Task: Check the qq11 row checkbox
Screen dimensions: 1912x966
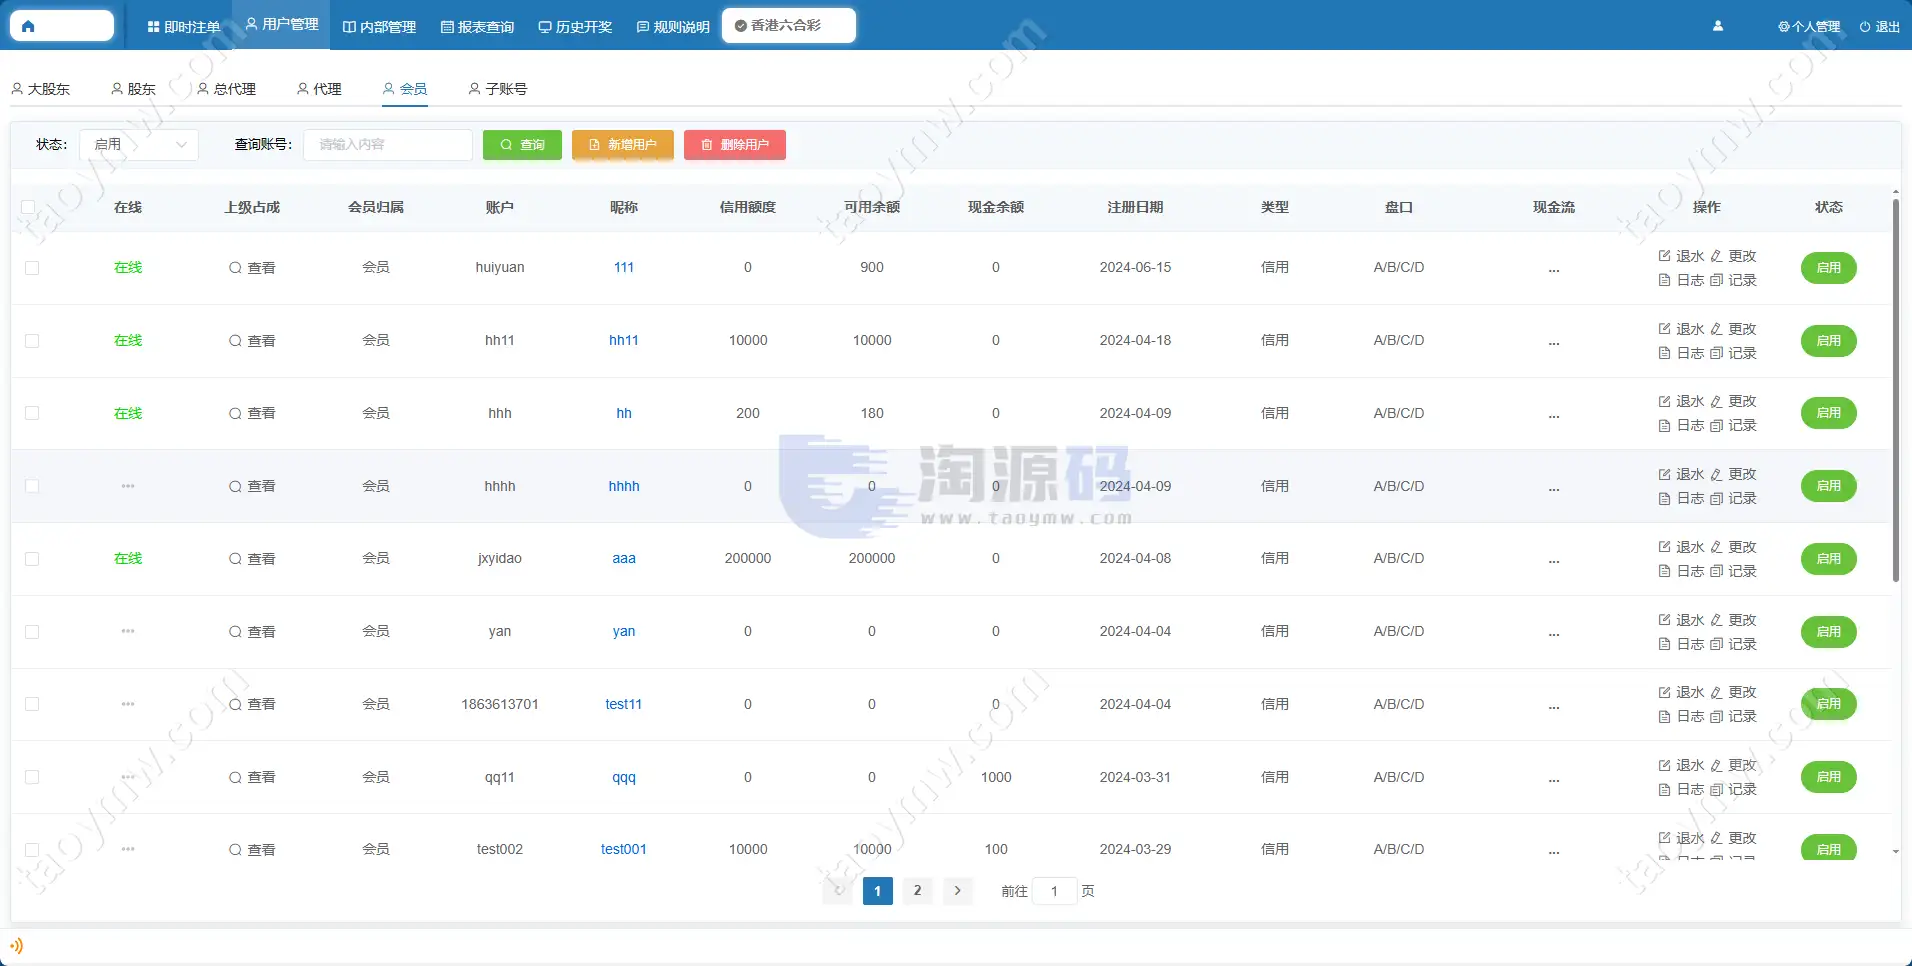Action: click(x=32, y=777)
